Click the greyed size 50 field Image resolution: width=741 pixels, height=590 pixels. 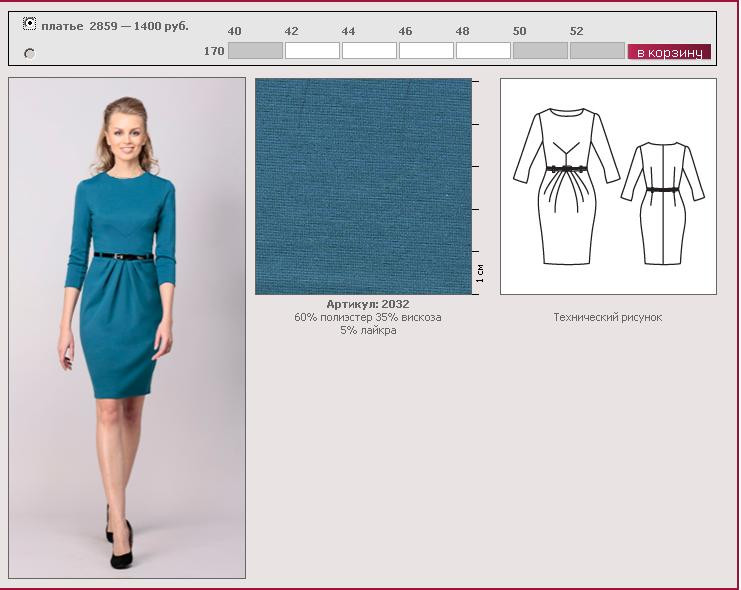(540, 51)
